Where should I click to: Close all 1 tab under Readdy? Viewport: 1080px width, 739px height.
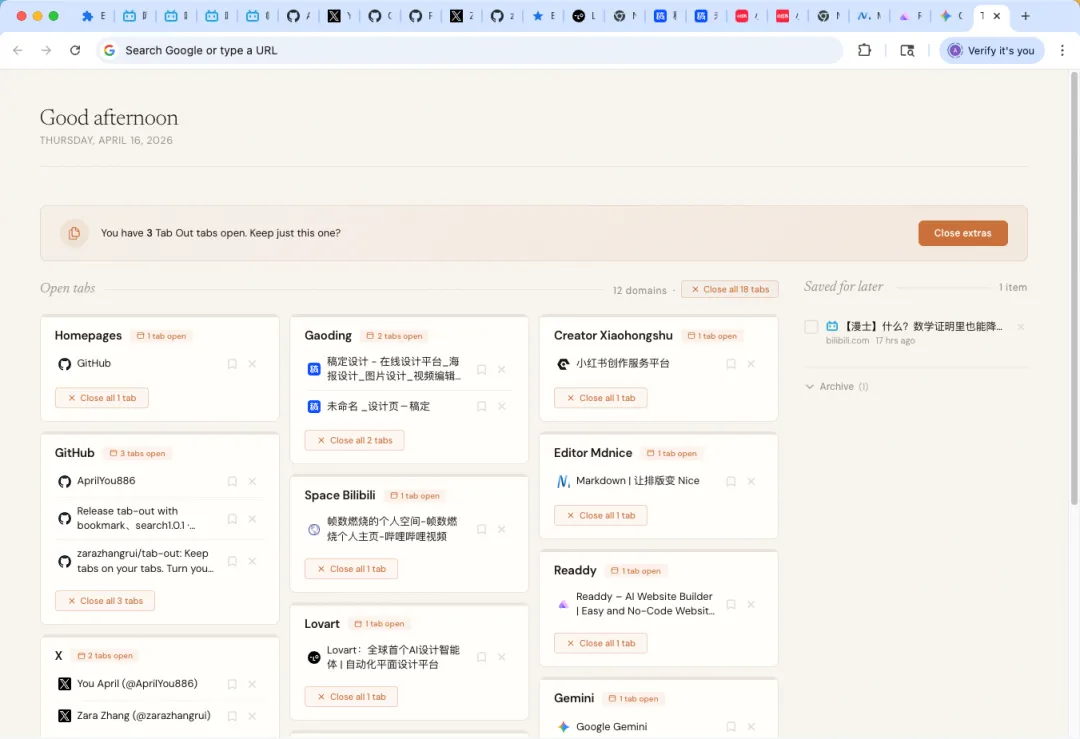point(601,643)
